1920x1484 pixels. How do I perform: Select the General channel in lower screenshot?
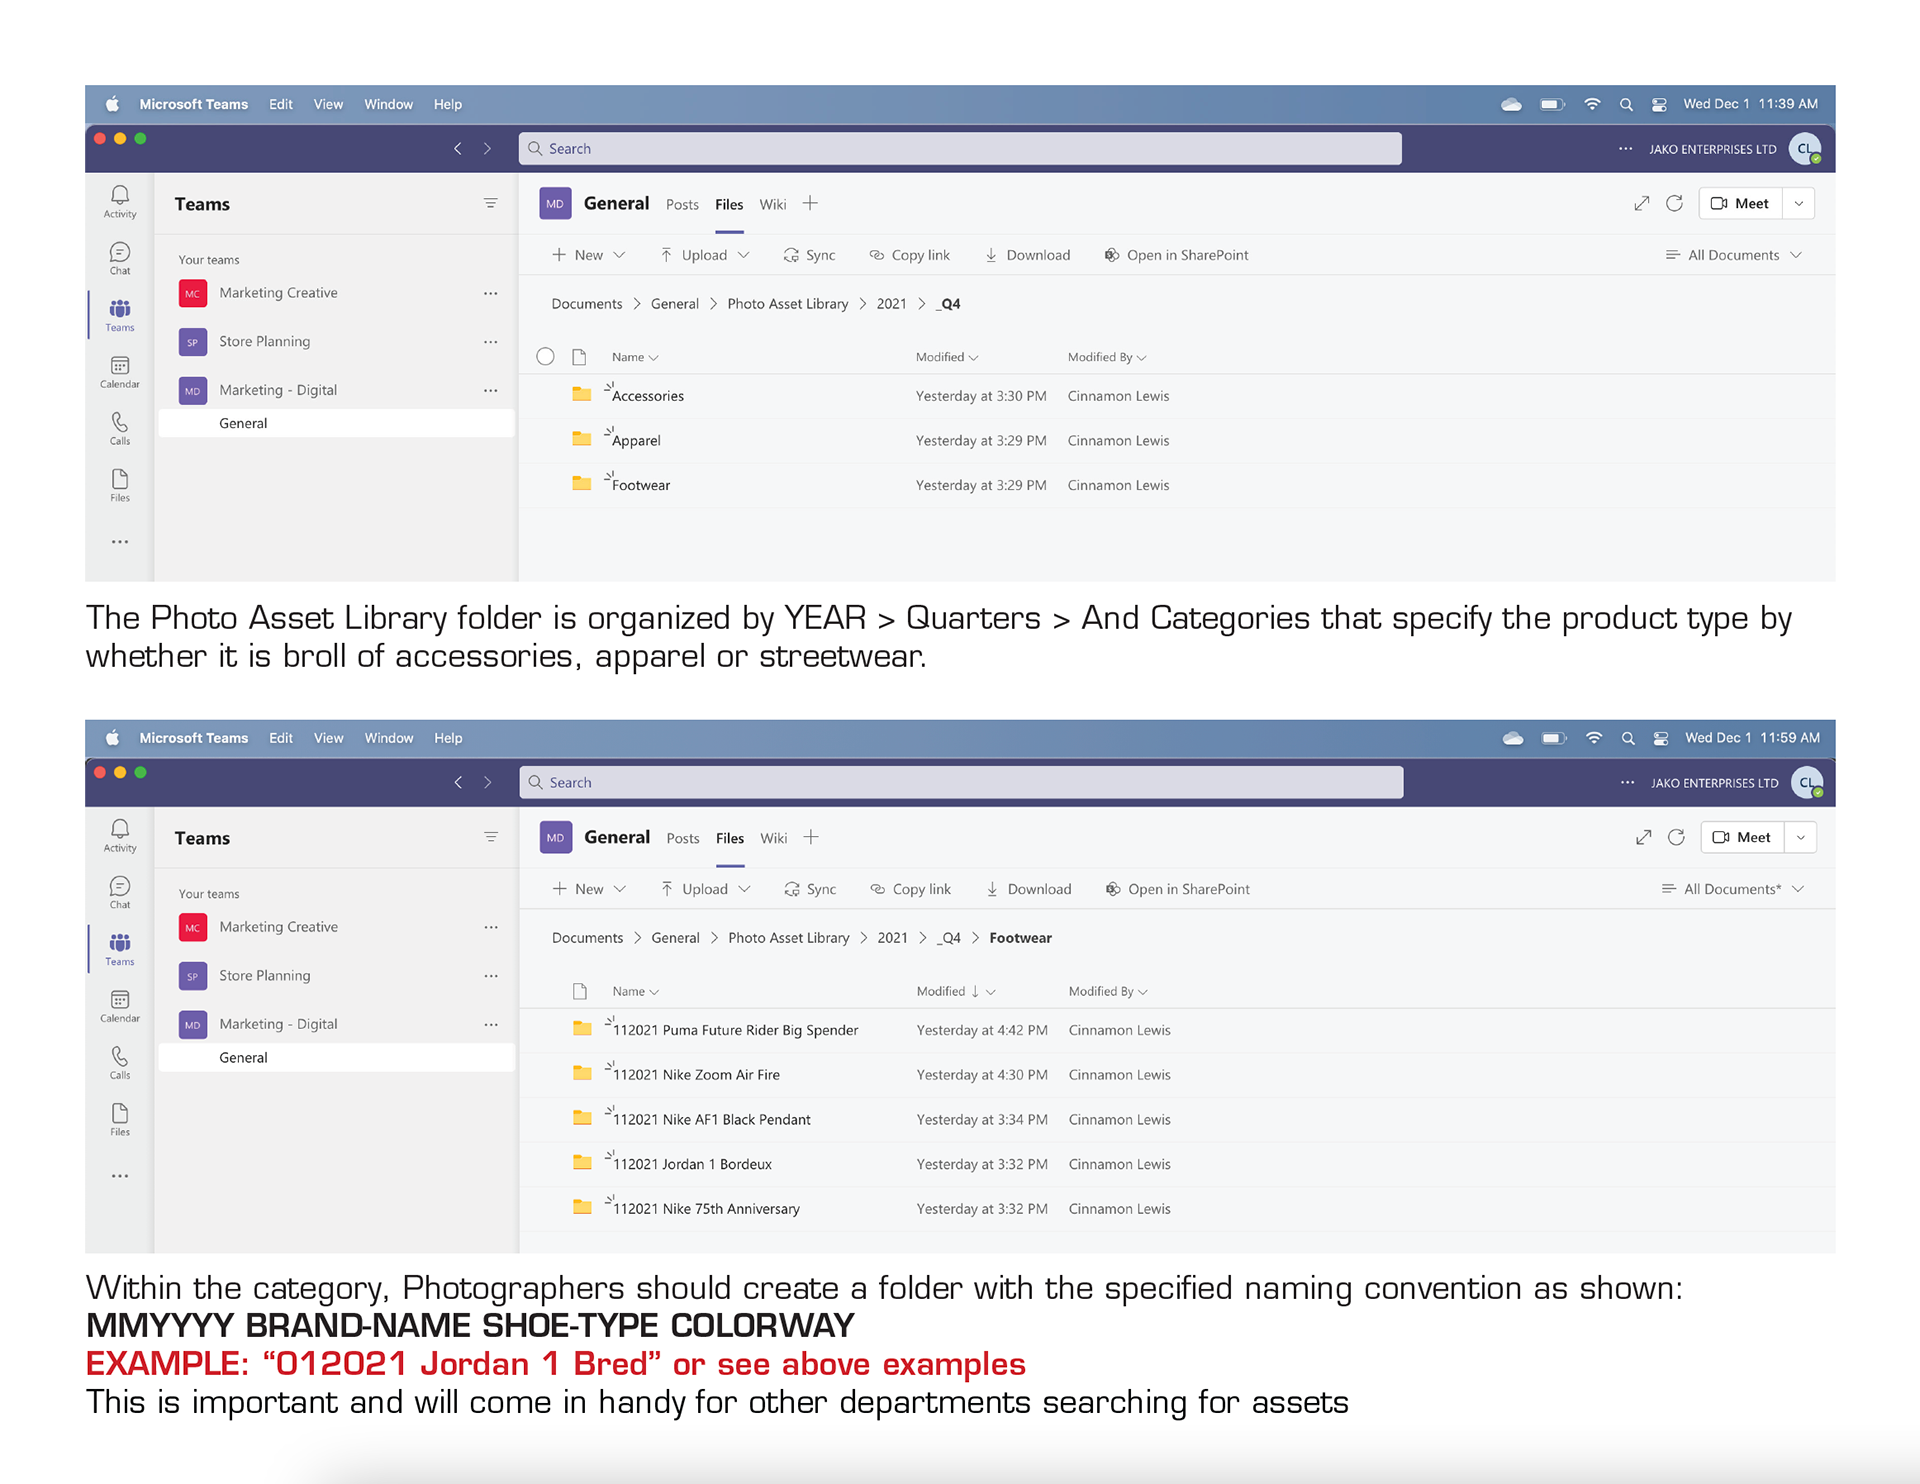(336, 1058)
